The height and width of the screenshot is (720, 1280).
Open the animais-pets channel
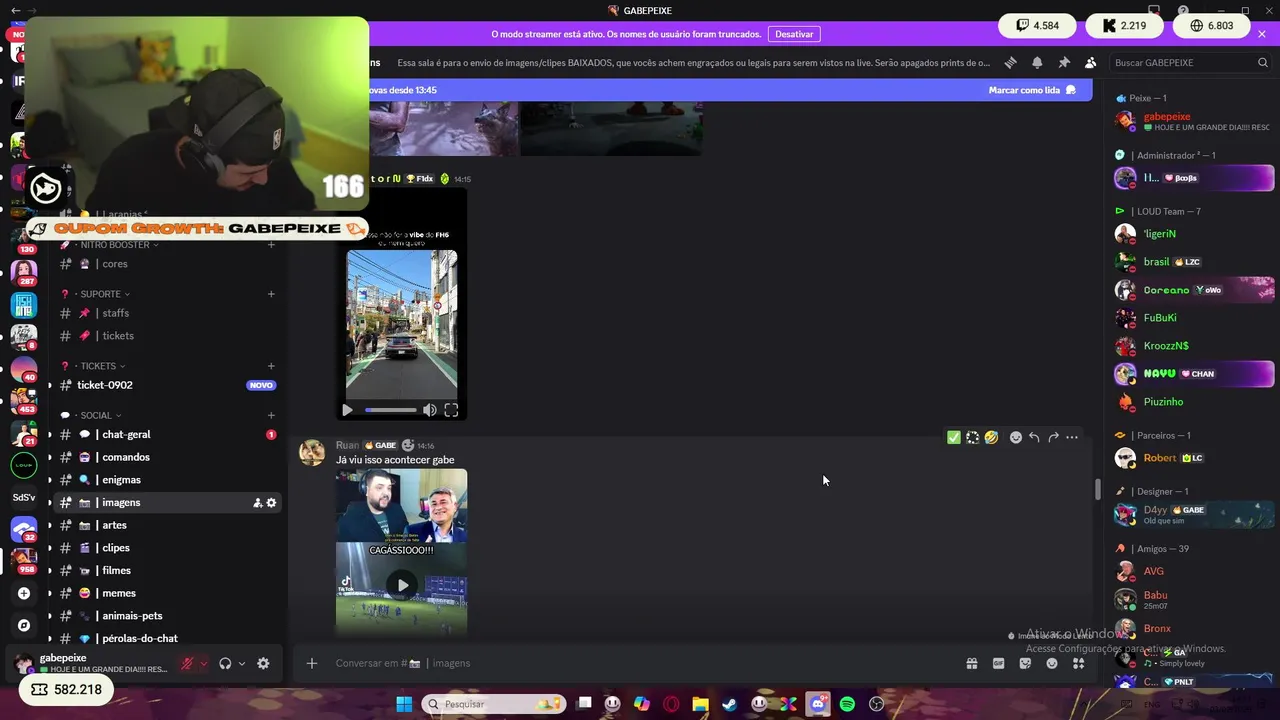pyautogui.click(x=167, y=616)
